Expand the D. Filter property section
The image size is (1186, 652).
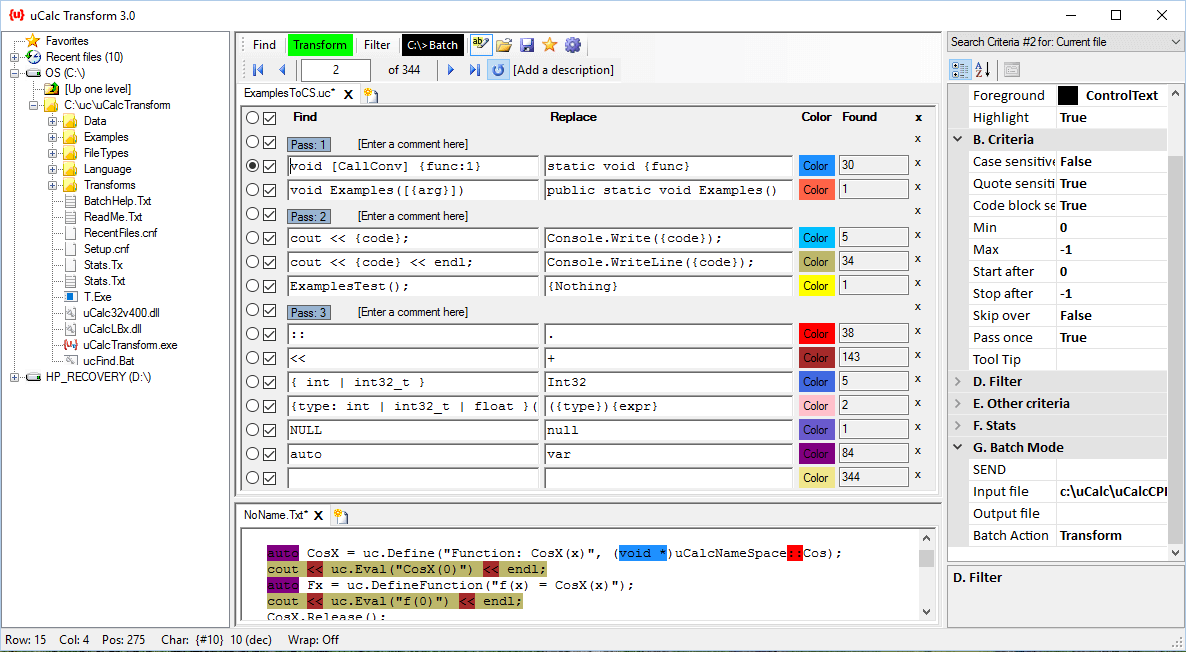pos(959,382)
